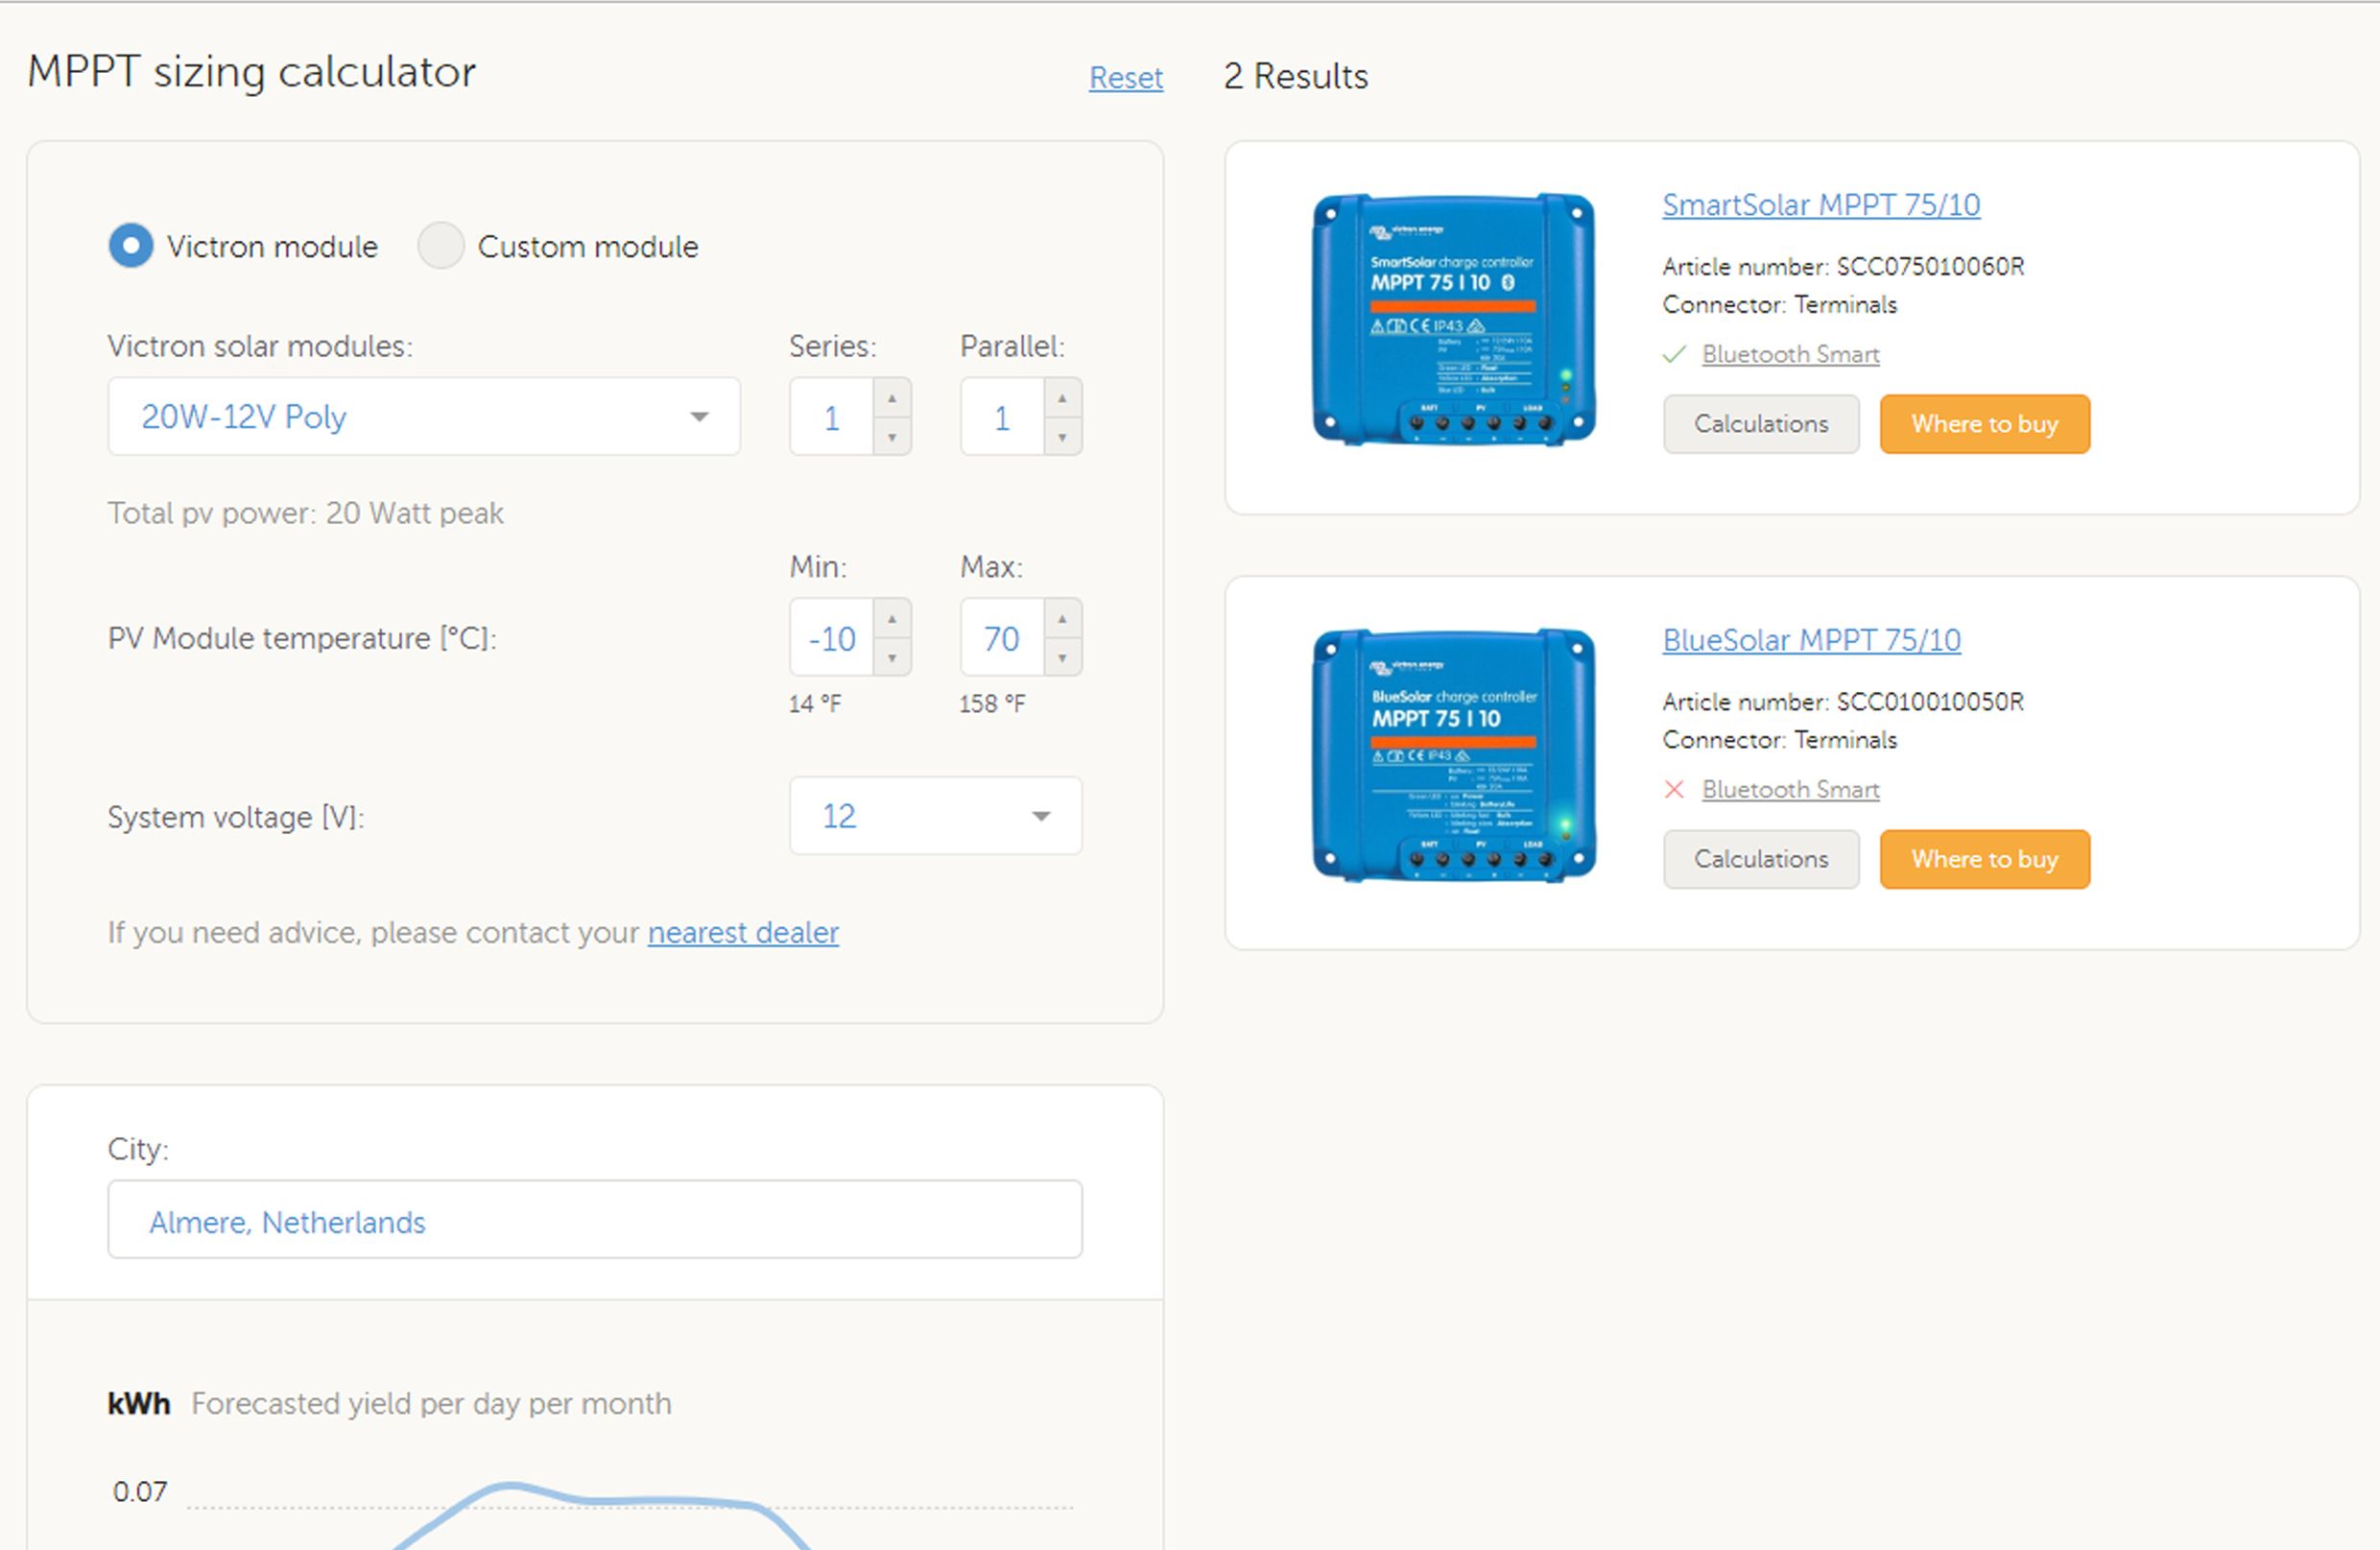Click the SmartSolar charge controller product image

(1453, 319)
